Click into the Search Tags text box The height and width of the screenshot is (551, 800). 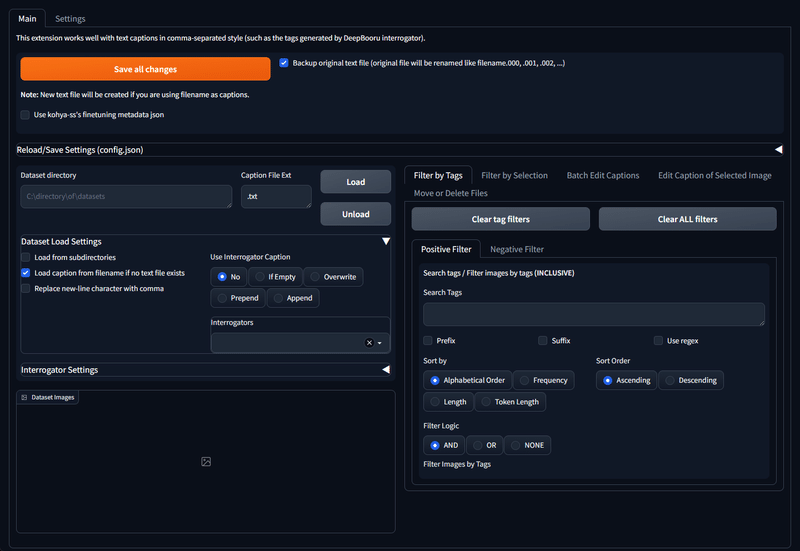(594, 314)
